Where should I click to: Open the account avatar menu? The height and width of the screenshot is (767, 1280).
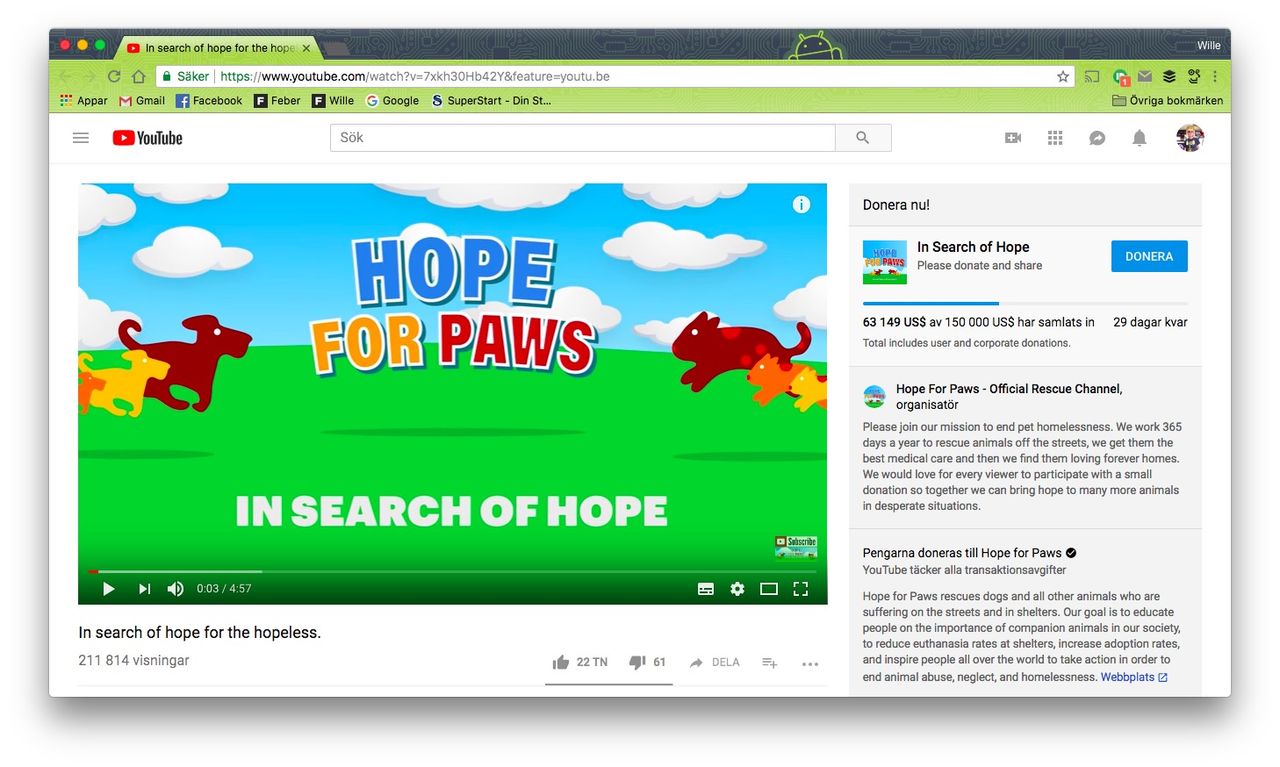pos(1190,138)
